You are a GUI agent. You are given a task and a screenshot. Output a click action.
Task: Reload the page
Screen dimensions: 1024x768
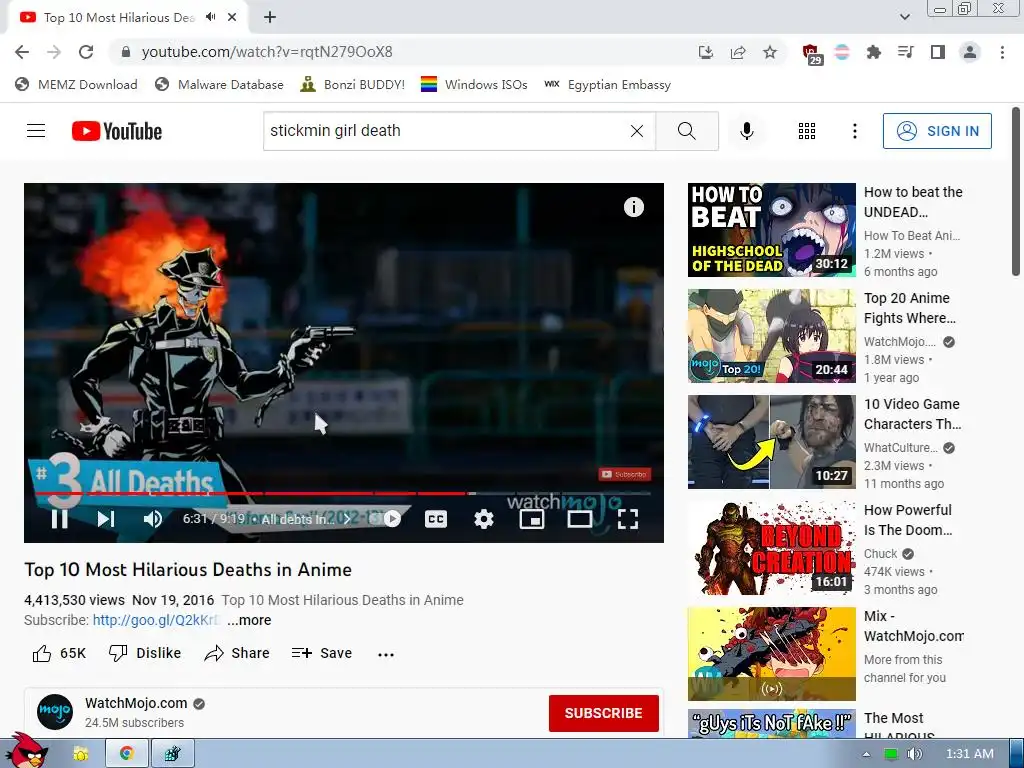(86, 52)
